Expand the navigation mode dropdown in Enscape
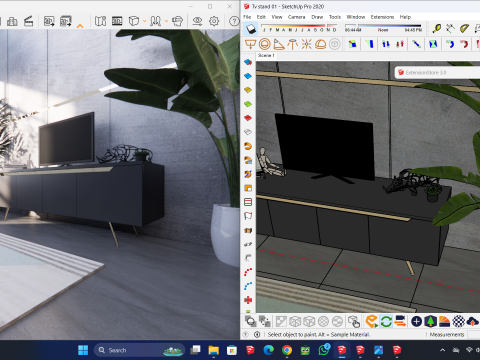480x360 pixels. tap(166, 21)
